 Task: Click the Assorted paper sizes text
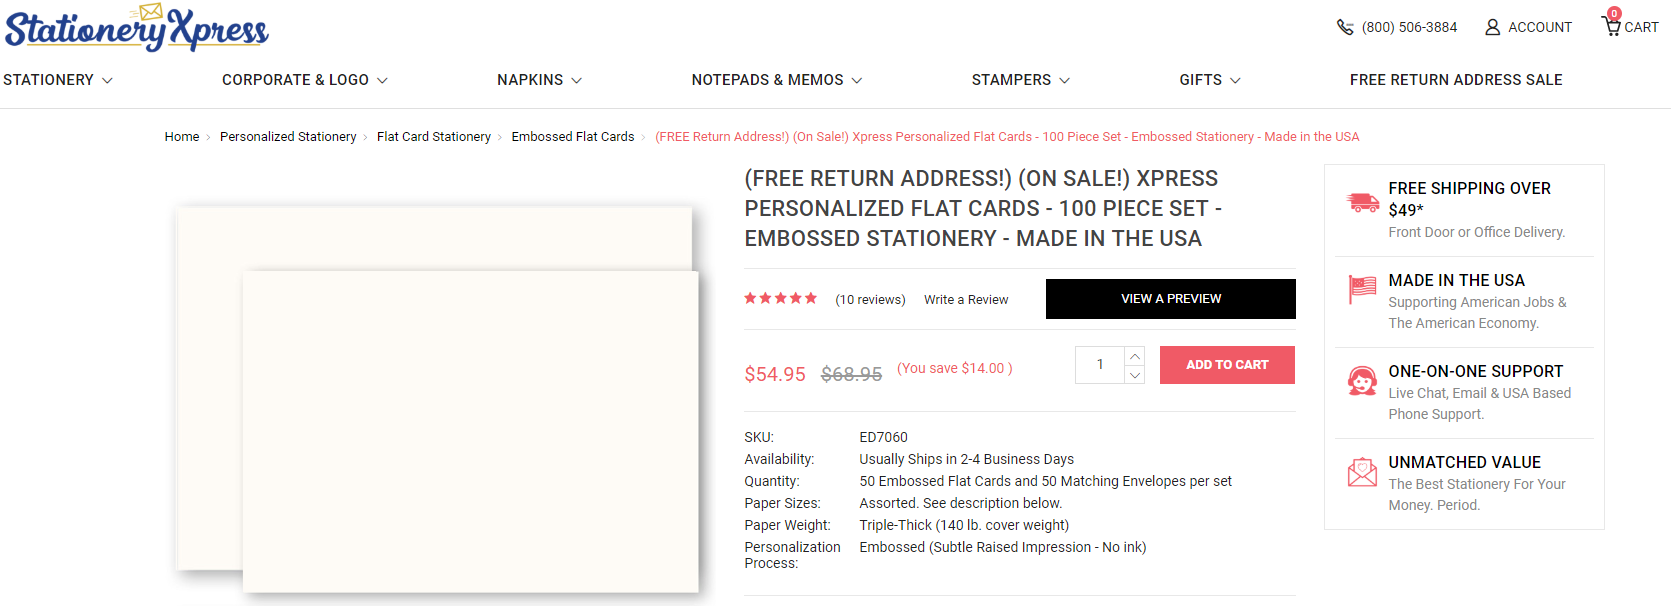961,503
